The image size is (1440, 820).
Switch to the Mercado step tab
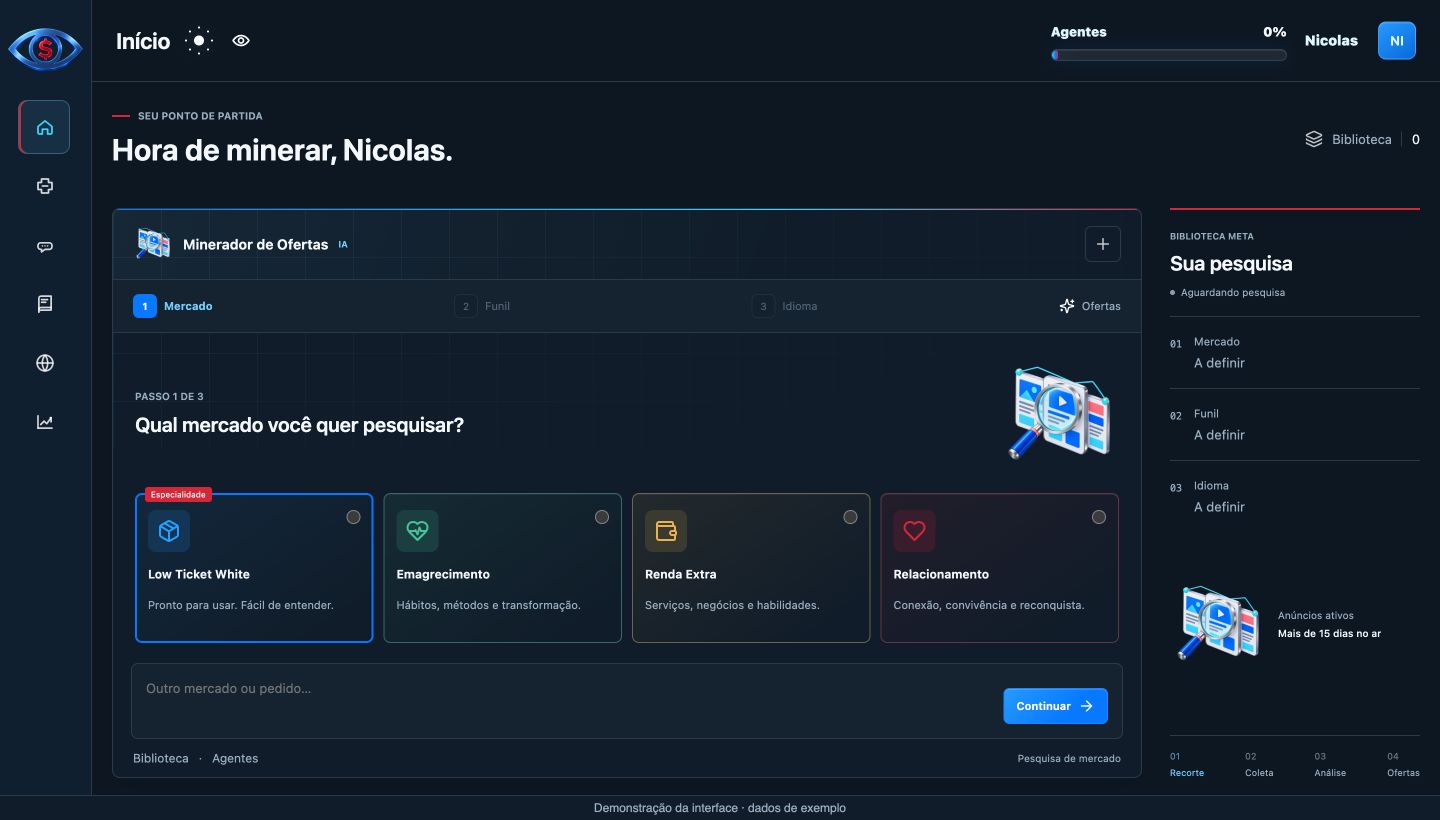[x=173, y=306]
